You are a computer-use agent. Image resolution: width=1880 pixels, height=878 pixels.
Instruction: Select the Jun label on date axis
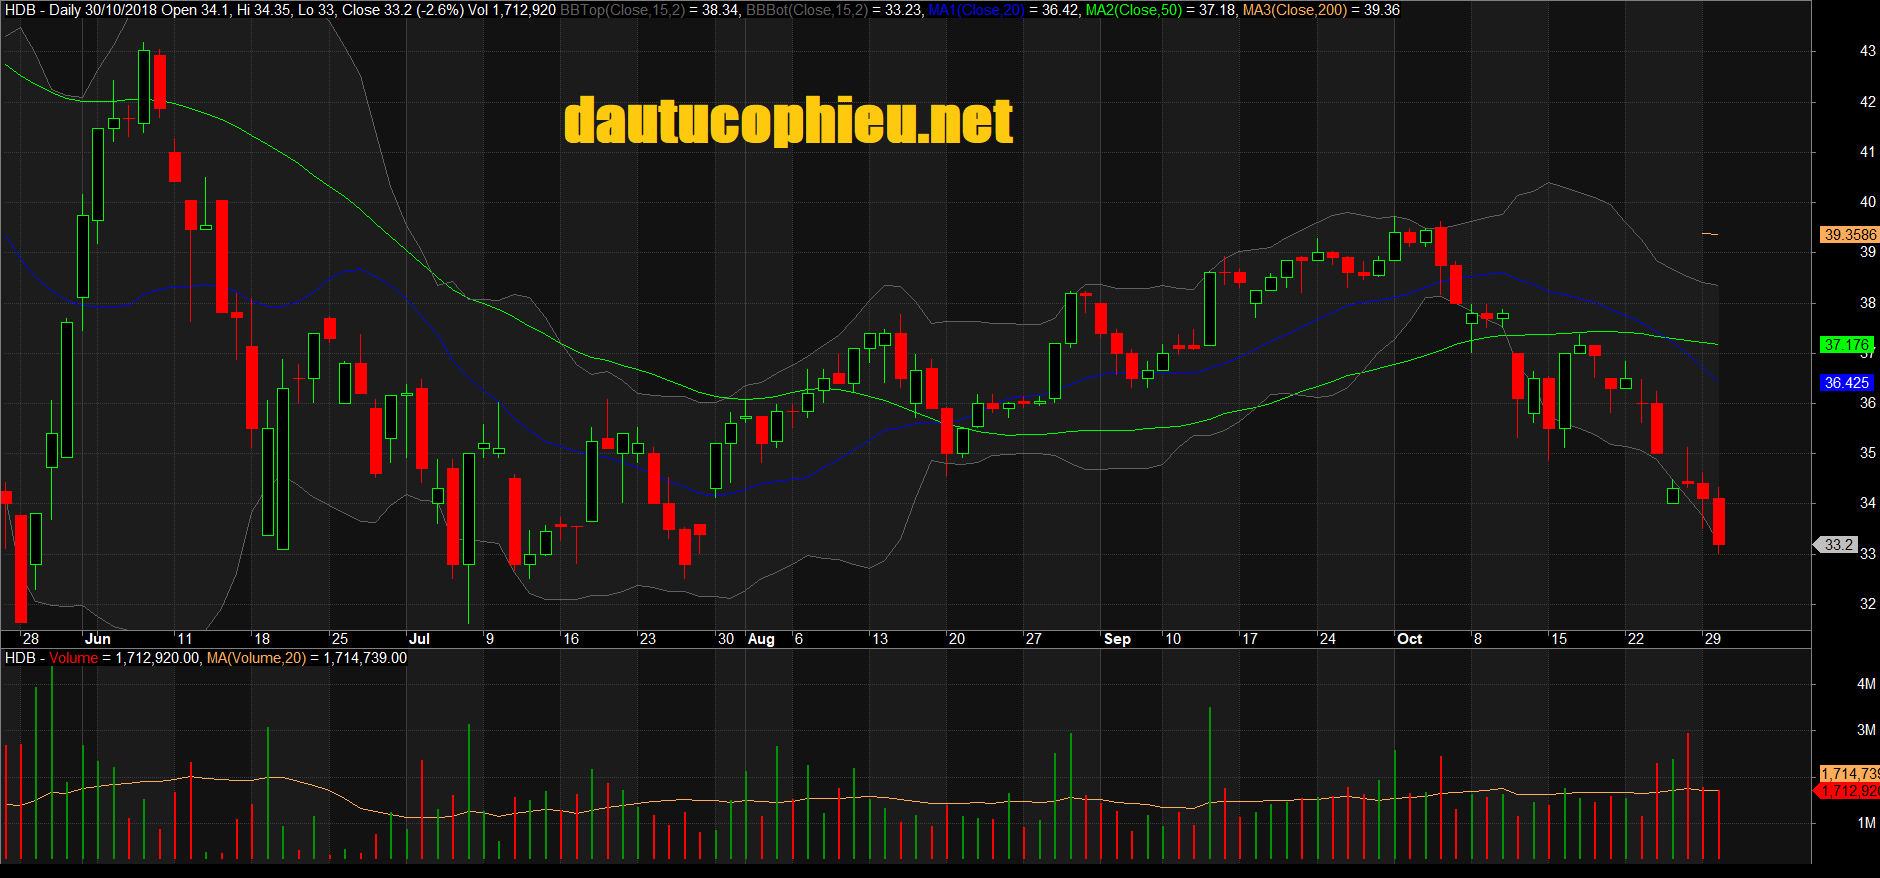coord(98,639)
